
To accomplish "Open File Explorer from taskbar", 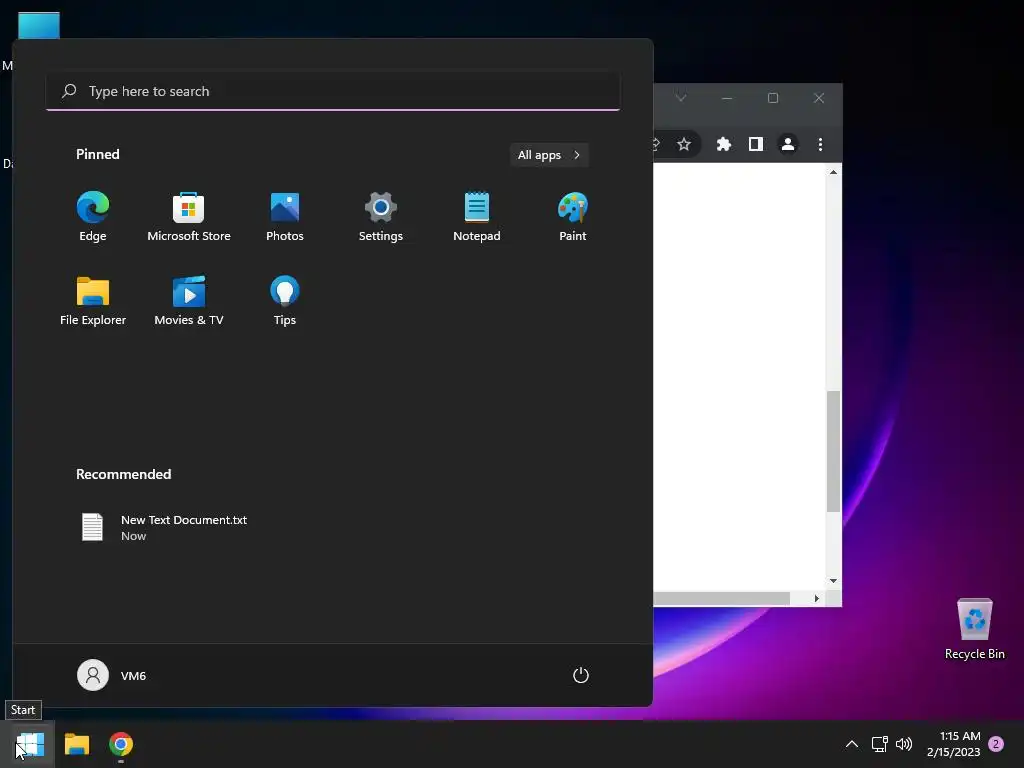I will tap(77, 744).
